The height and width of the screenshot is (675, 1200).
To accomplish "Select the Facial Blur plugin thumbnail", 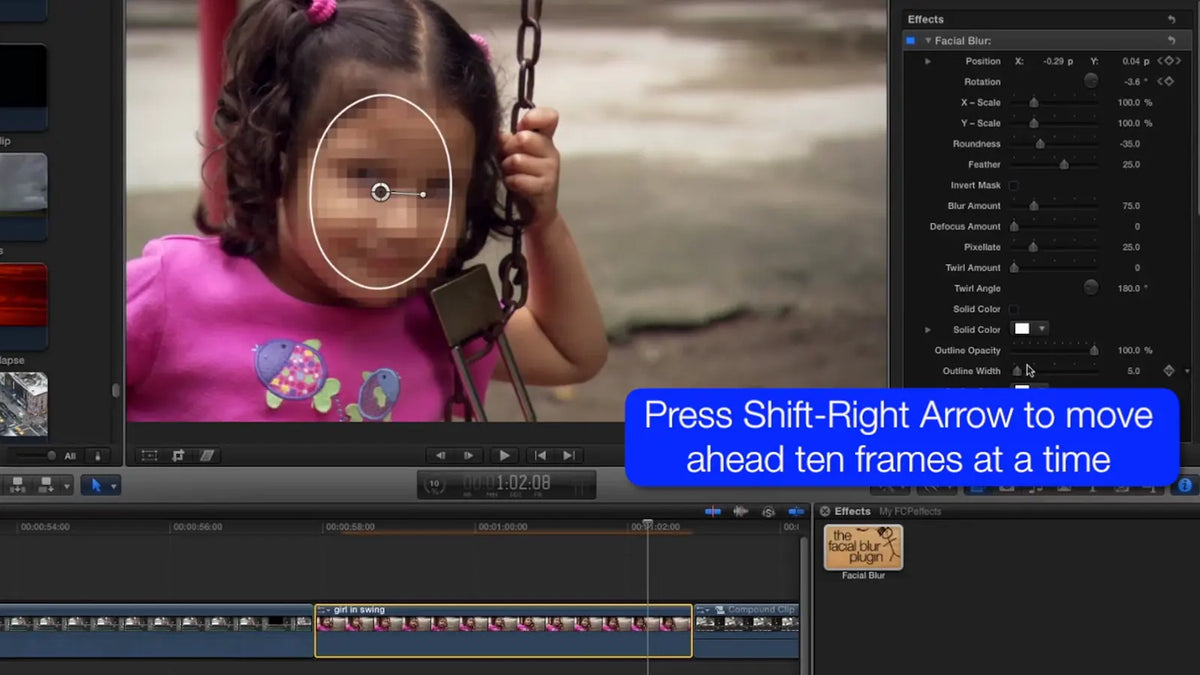I will (x=863, y=547).
